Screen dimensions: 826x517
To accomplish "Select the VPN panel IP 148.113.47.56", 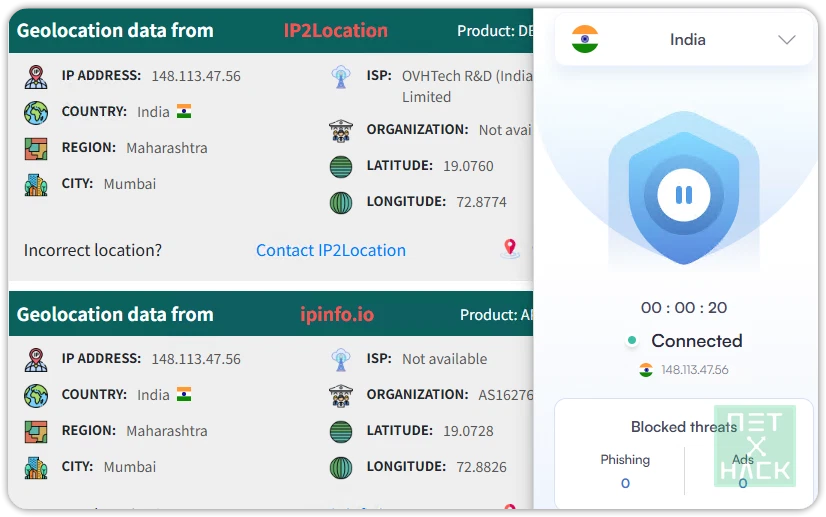I will tap(695, 370).
